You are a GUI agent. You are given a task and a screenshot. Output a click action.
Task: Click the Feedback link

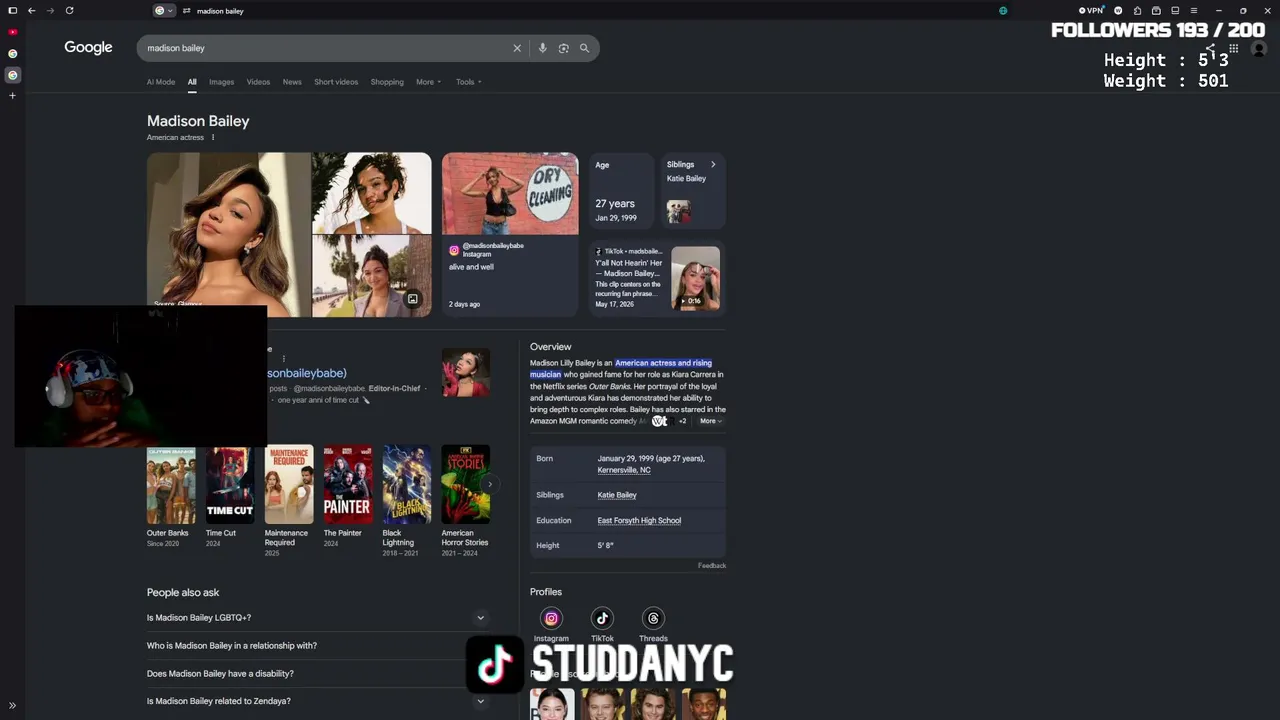pyautogui.click(x=712, y=566)
